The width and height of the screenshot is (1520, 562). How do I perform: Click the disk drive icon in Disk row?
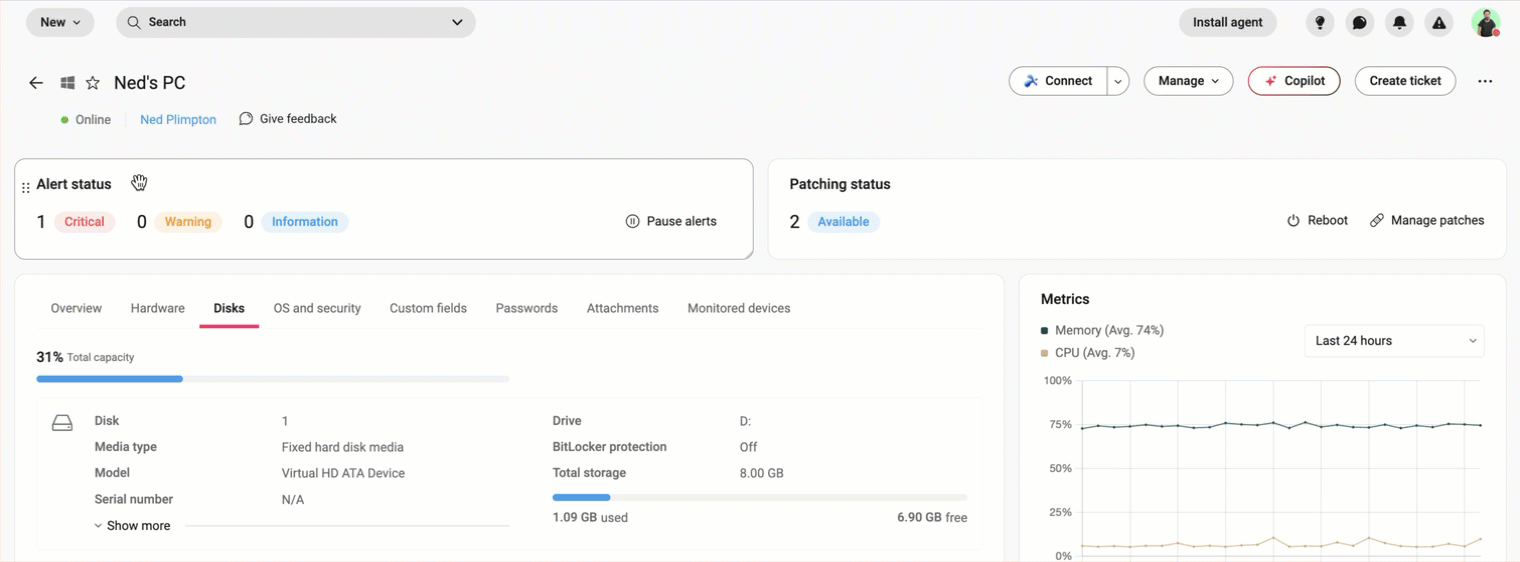pos(62,423)
